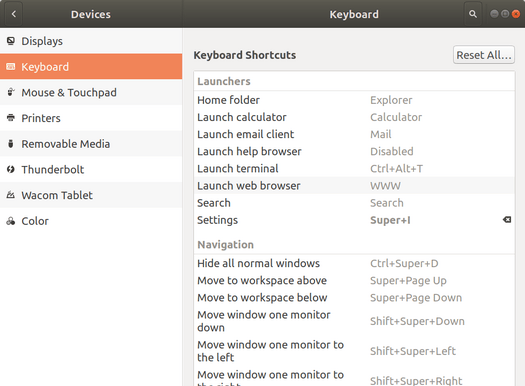Click the Wacom Tablet icon
Image resolution: width=525 pixels, height=386 pixels.
(x=11, y=195)
